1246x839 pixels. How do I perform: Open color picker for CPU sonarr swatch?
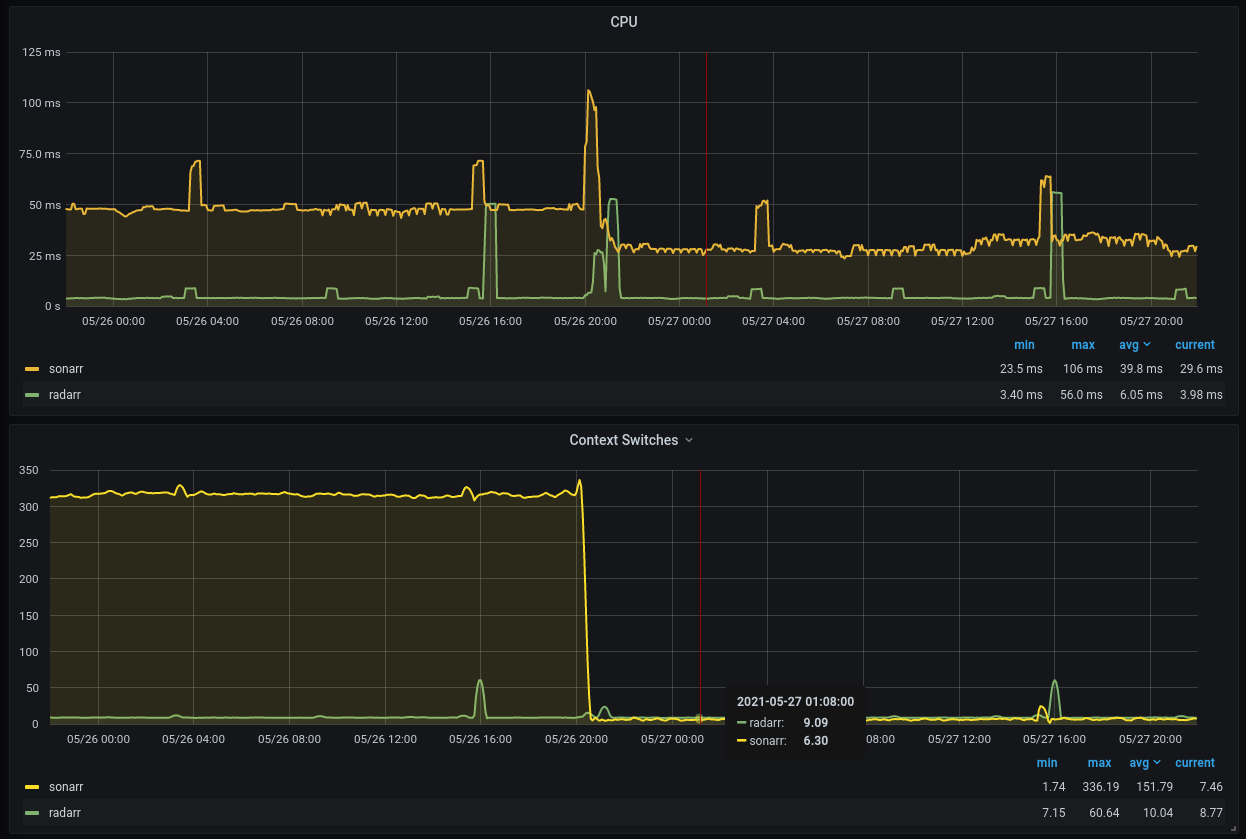[31, 369]
